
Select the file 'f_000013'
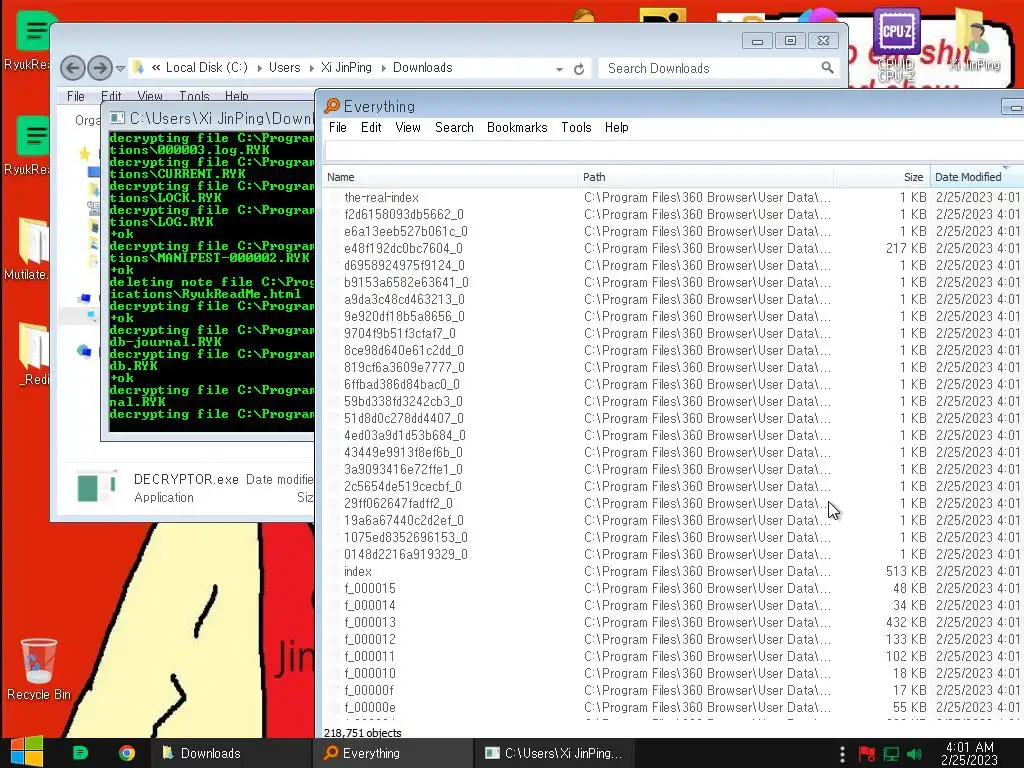pos(370,622)
